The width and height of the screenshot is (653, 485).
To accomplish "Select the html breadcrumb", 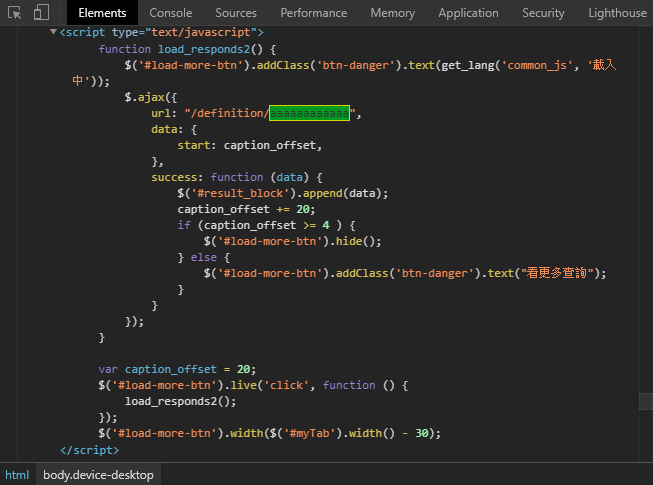I will coord(17,475).
